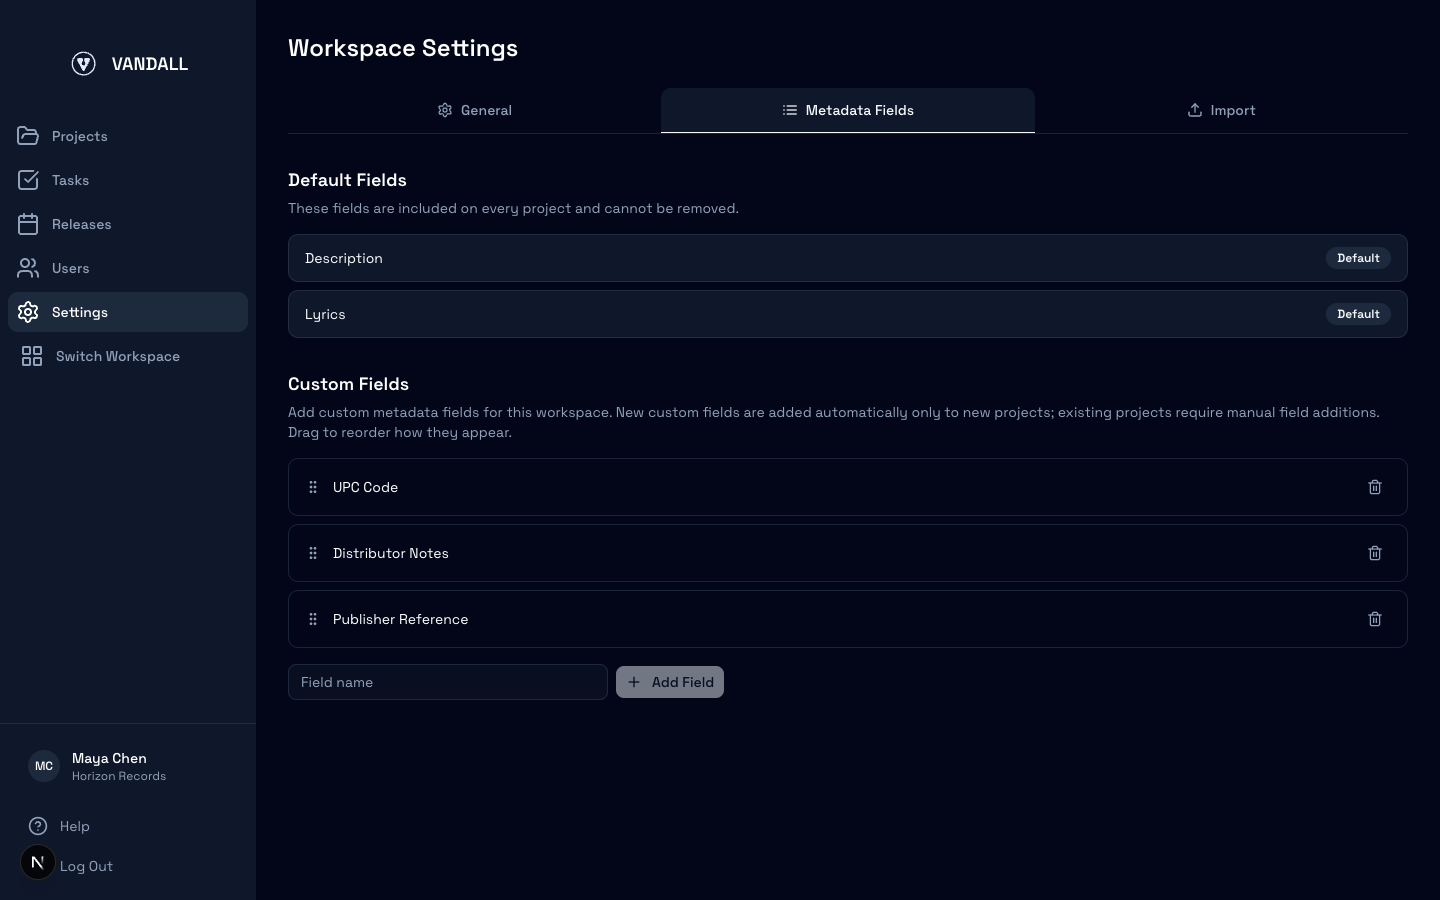The image size is (1440, 900).
Task: Click the VANDALL brand name
Action: [x=150, y=64]
